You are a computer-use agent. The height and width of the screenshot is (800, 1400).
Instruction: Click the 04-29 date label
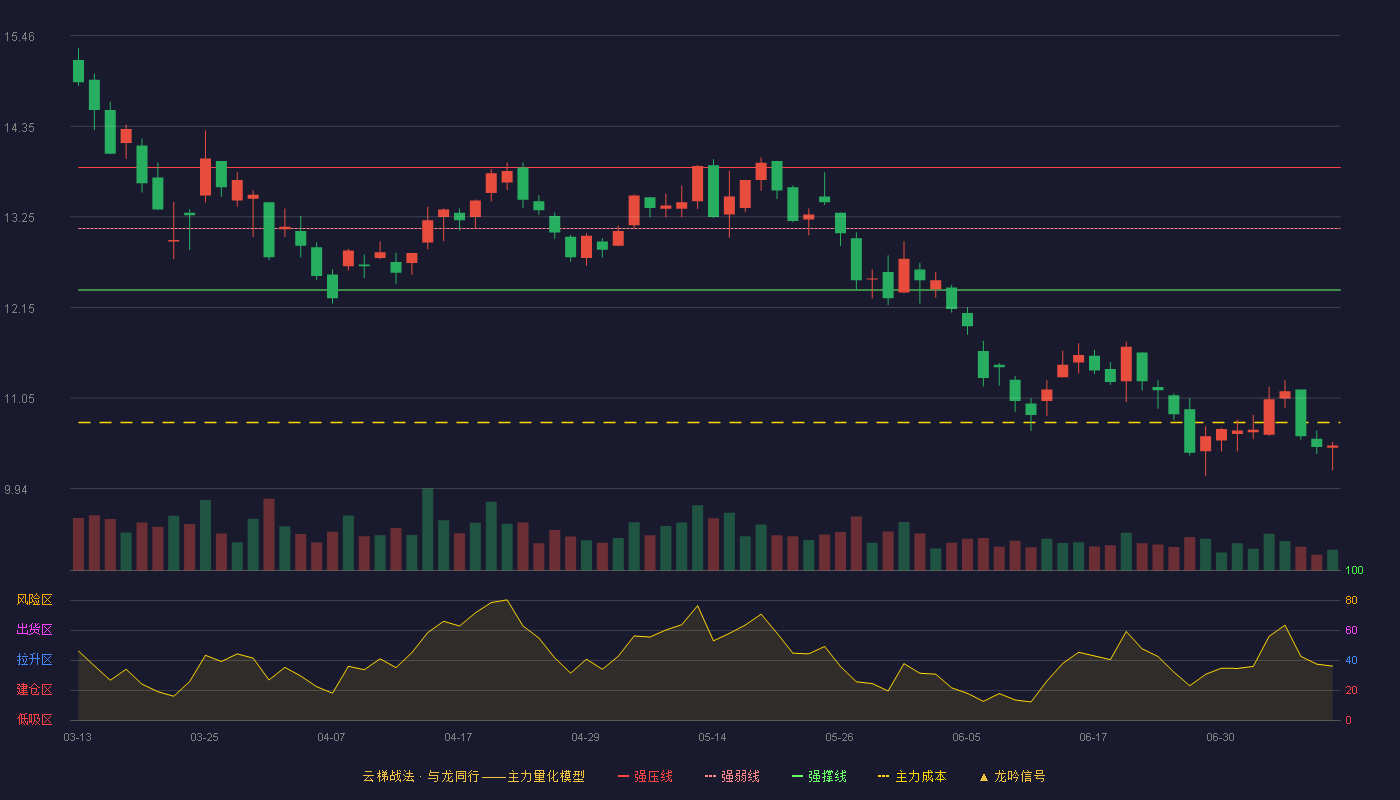tap(585, 737)
